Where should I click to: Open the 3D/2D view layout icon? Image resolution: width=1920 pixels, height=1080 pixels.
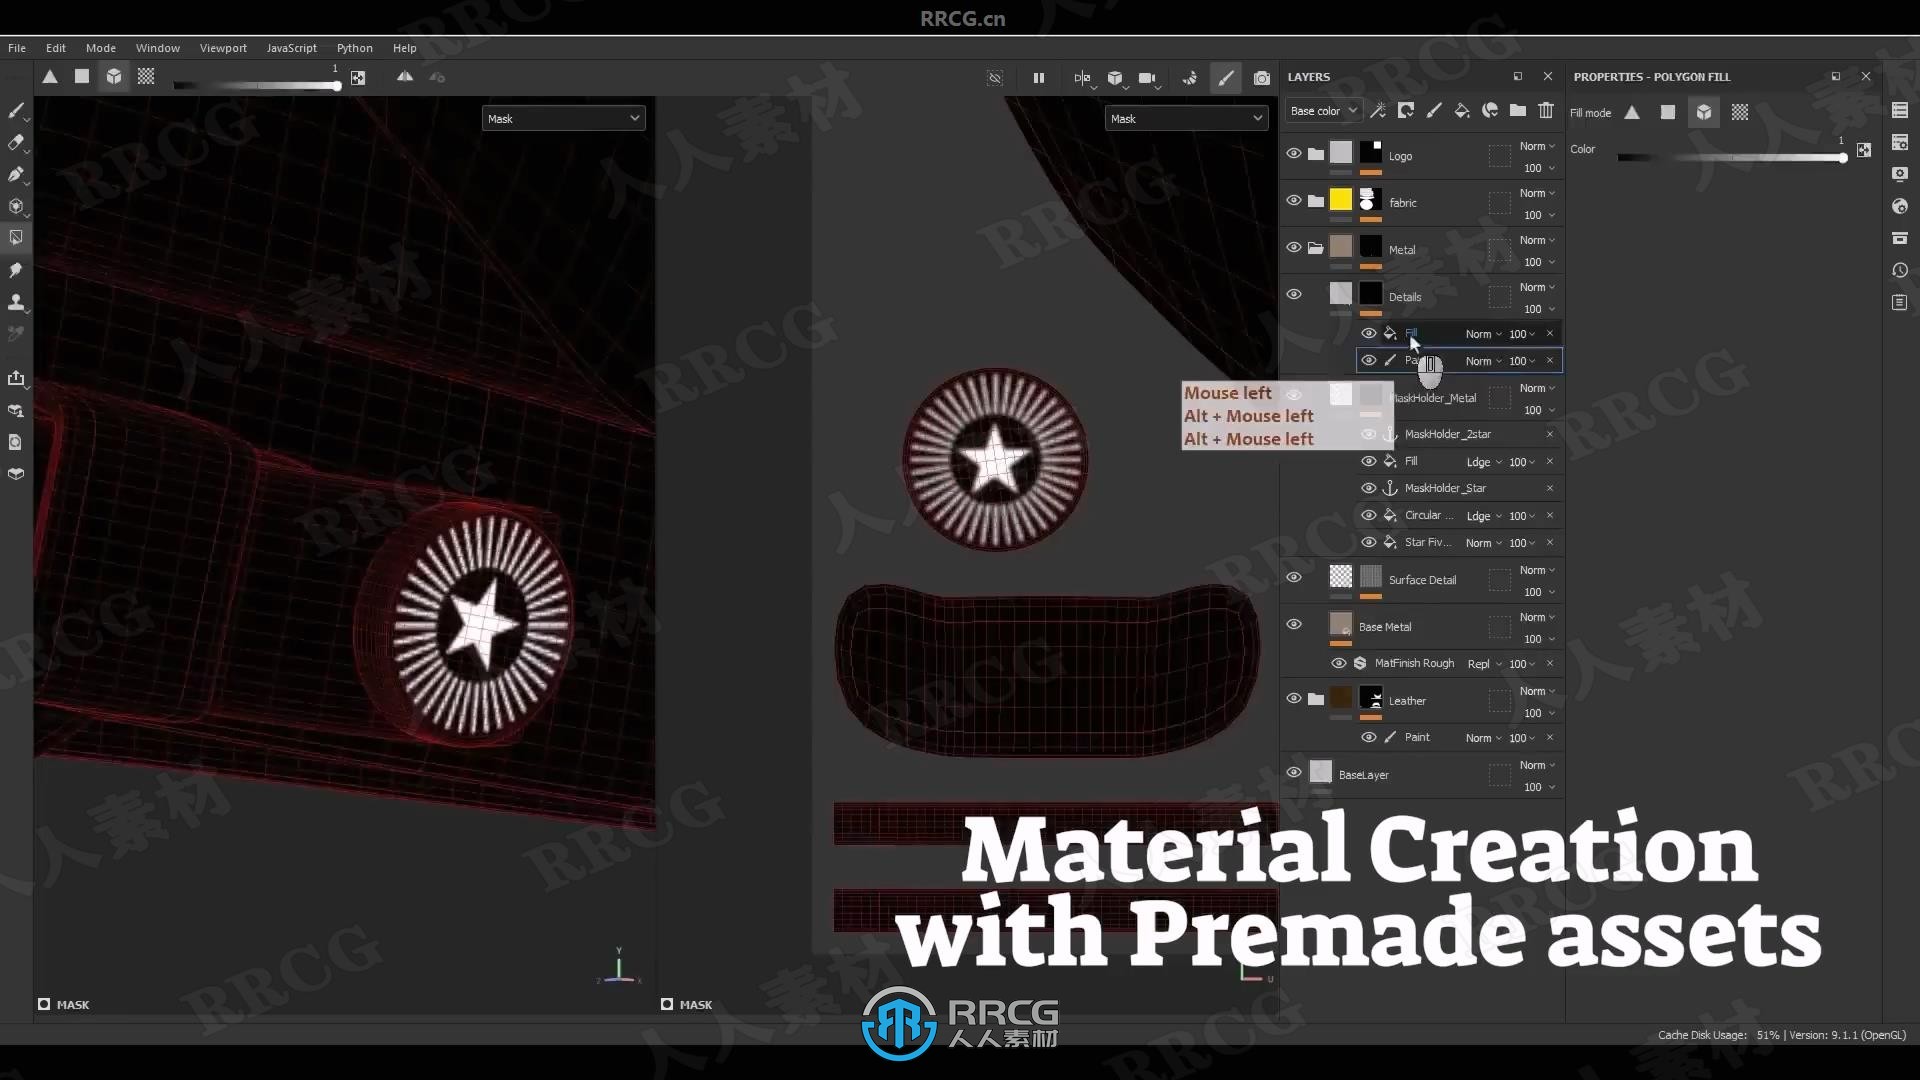coord(1083,78)
